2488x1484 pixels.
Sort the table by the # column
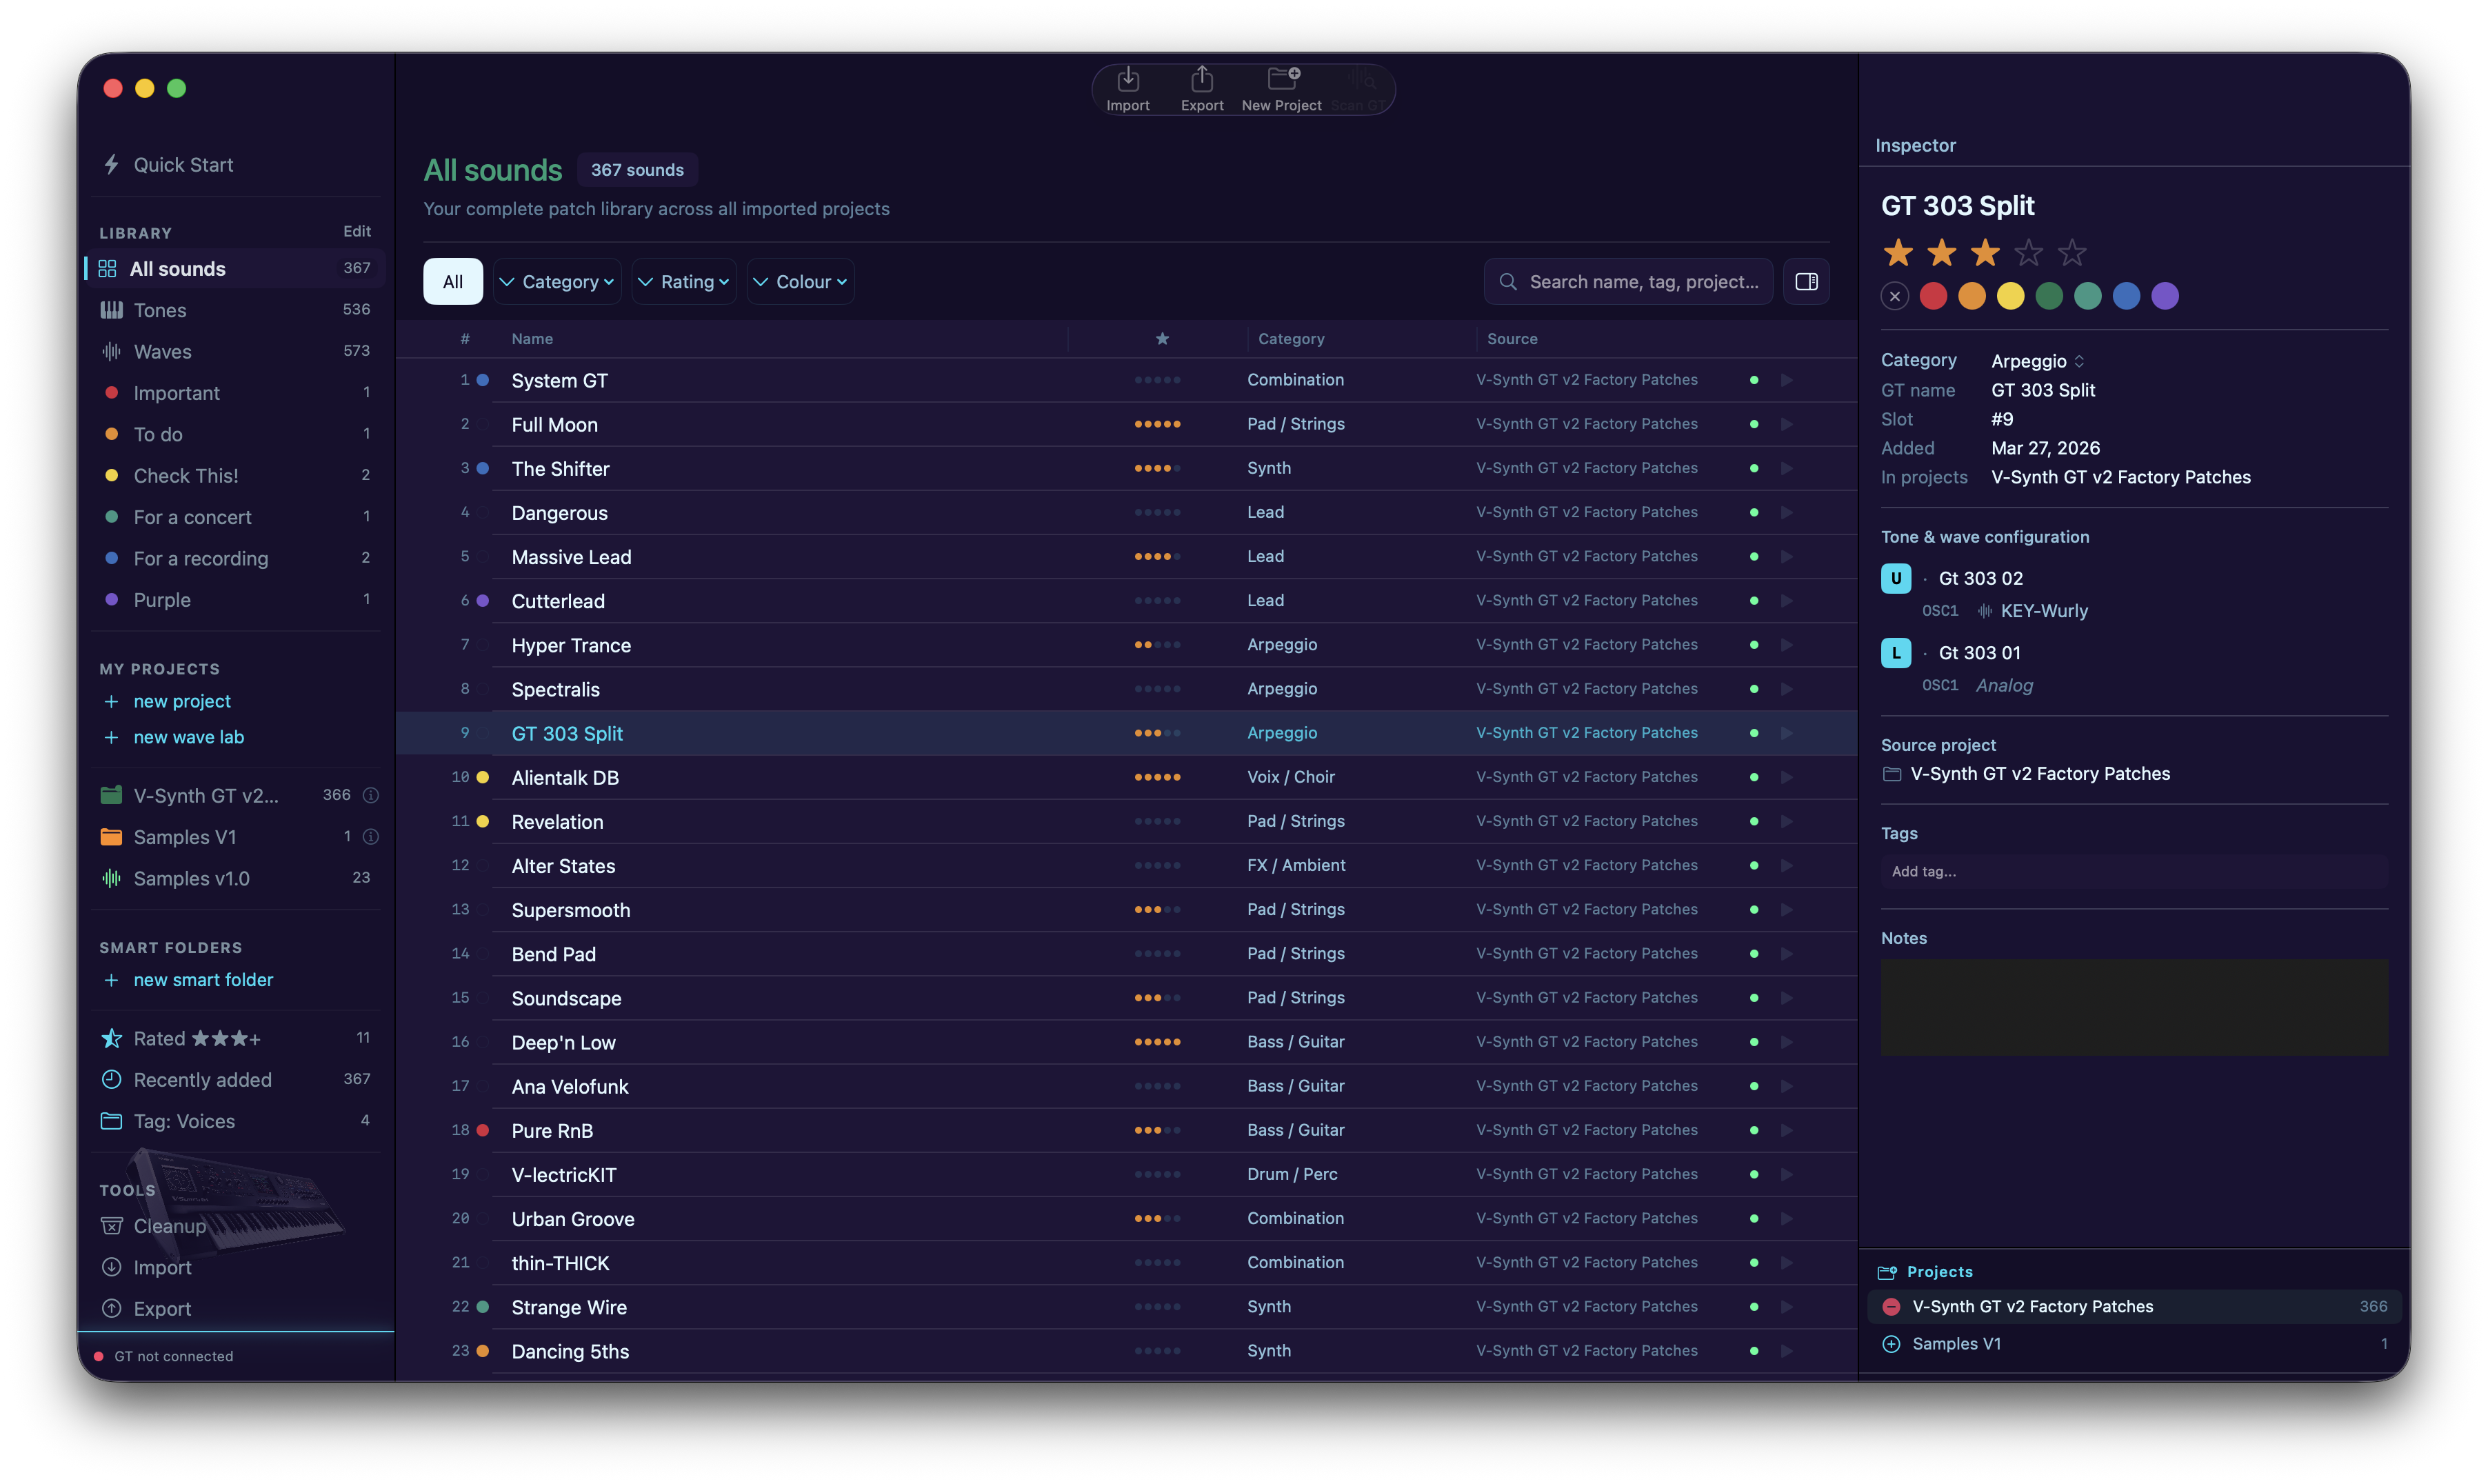coord(465,339)
